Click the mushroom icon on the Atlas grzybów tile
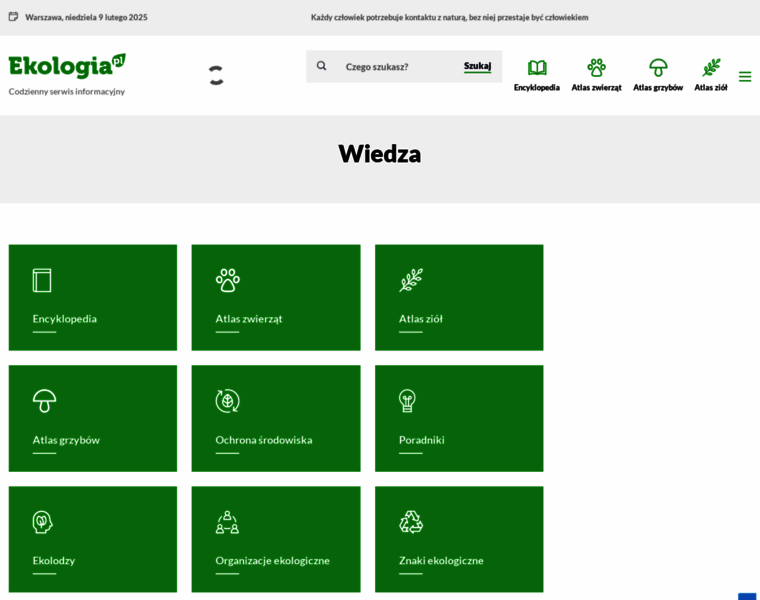This screenshot has height=600, width=760. coord(45,401)
